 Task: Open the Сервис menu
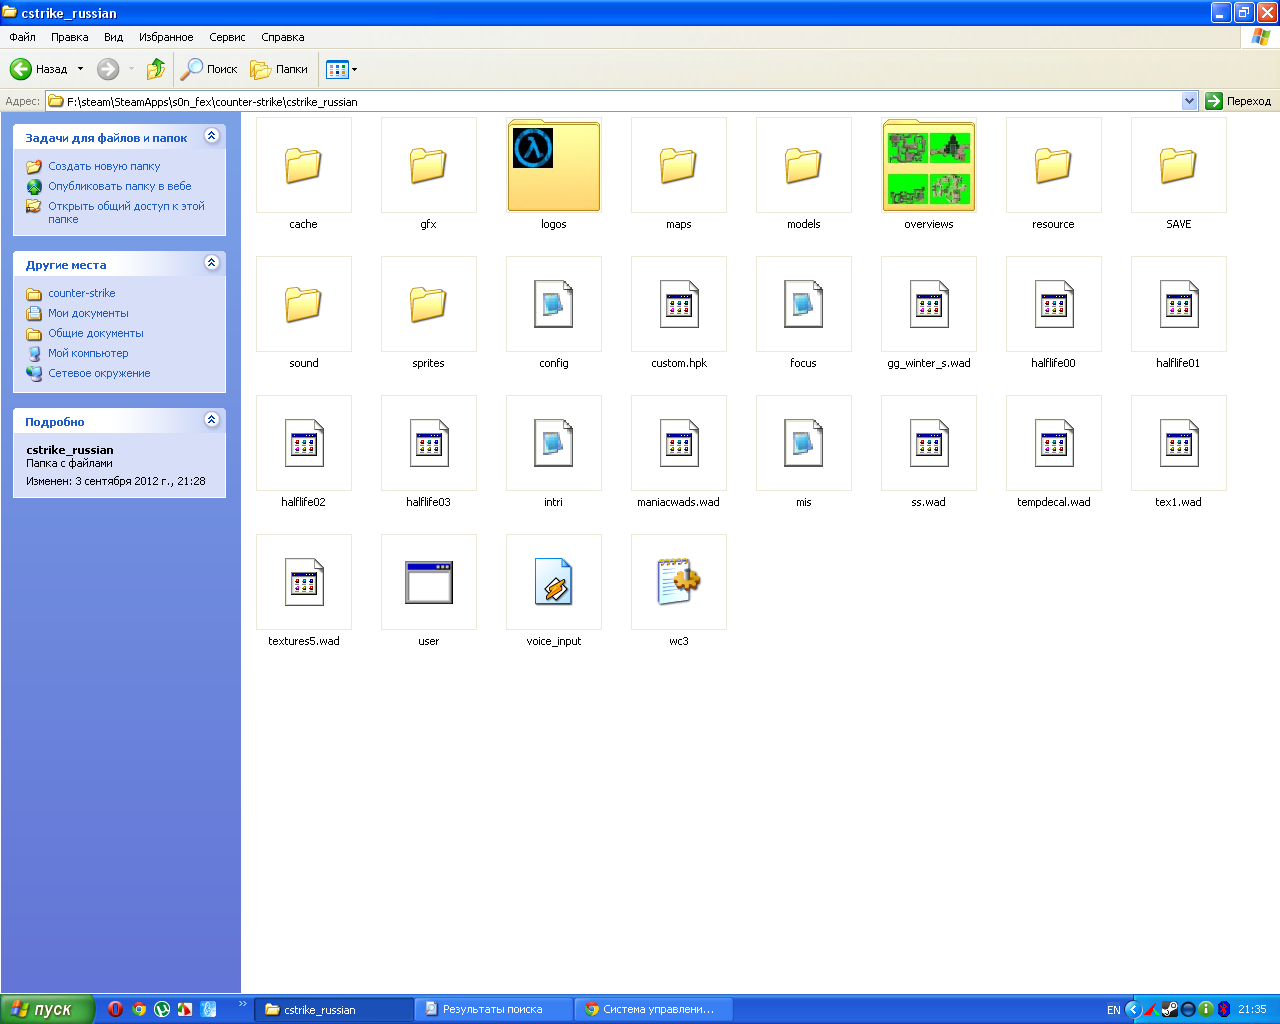point(227,37)
